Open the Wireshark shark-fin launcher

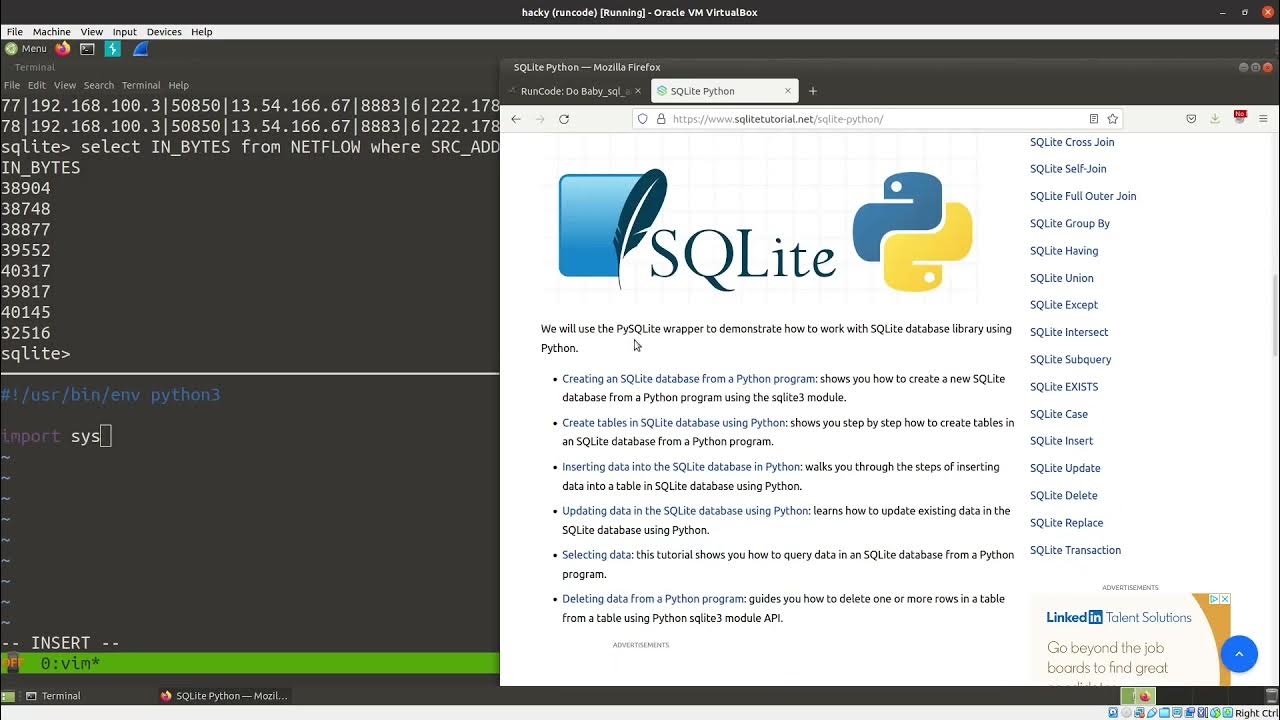(x=140, y=48)
